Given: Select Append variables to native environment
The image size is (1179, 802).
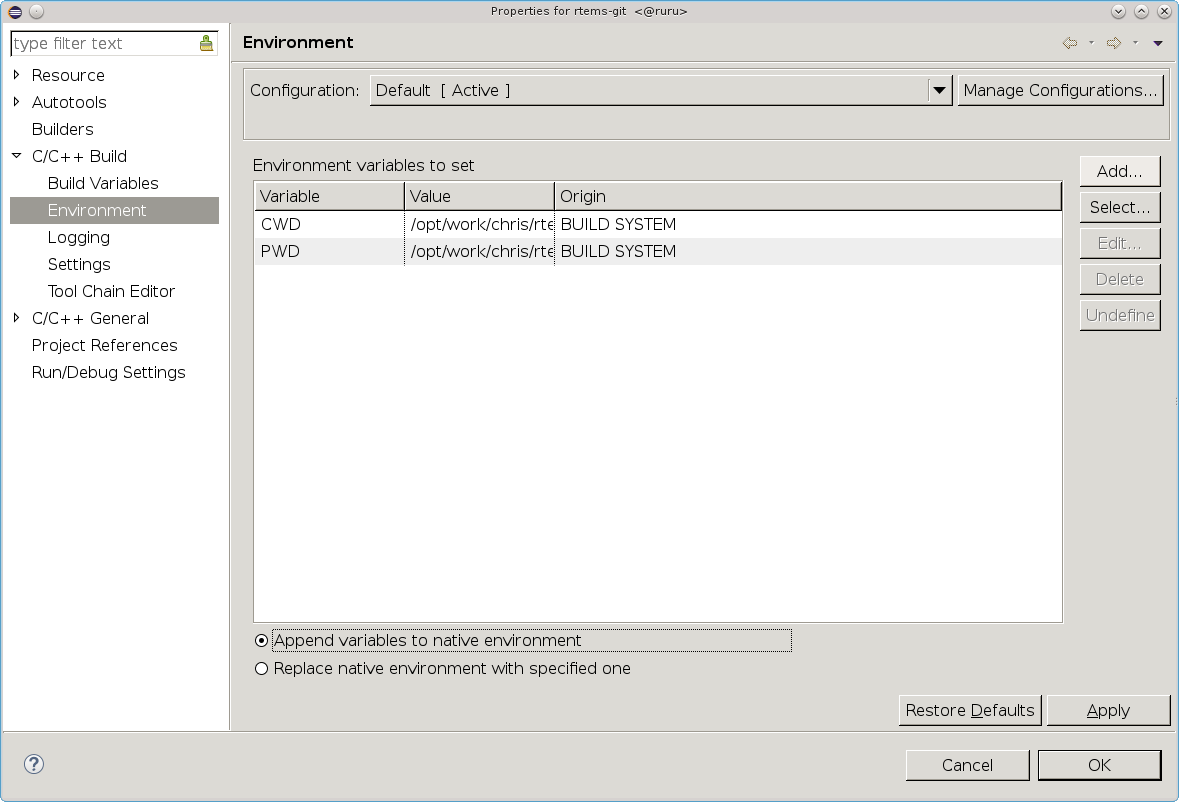Looking at the screenshot, I should tap(262, 641).
